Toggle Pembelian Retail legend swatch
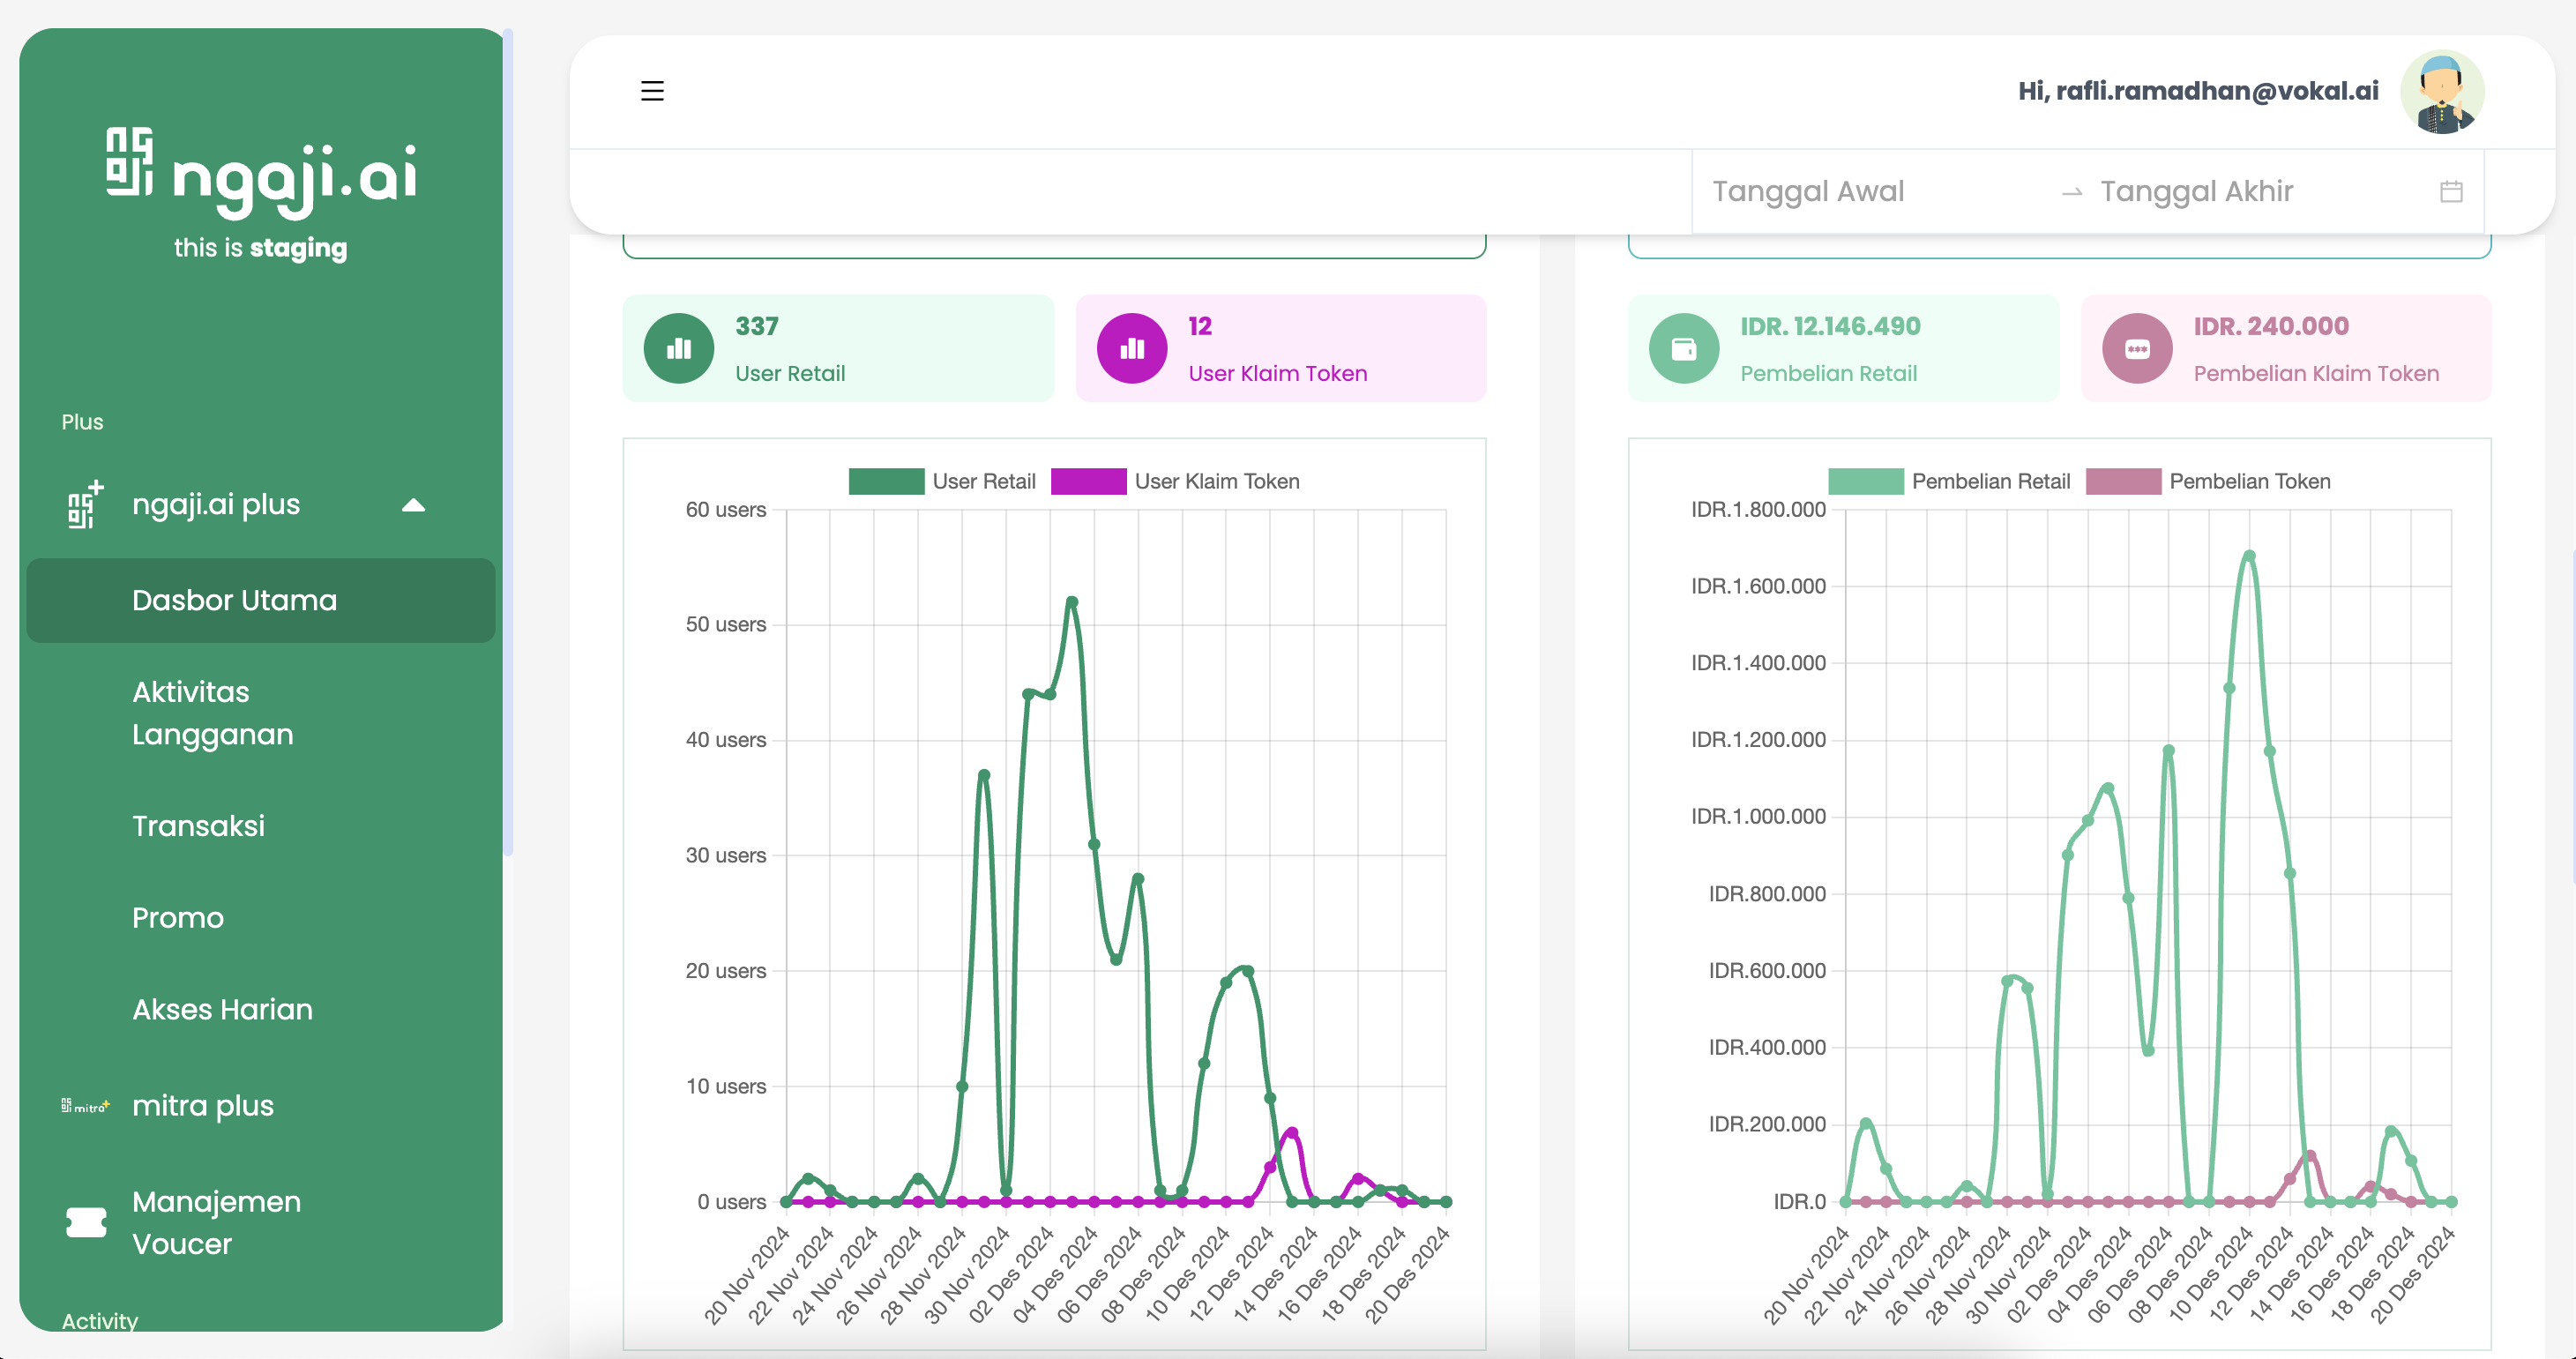2576x1359 pixels. [1865, 481]
